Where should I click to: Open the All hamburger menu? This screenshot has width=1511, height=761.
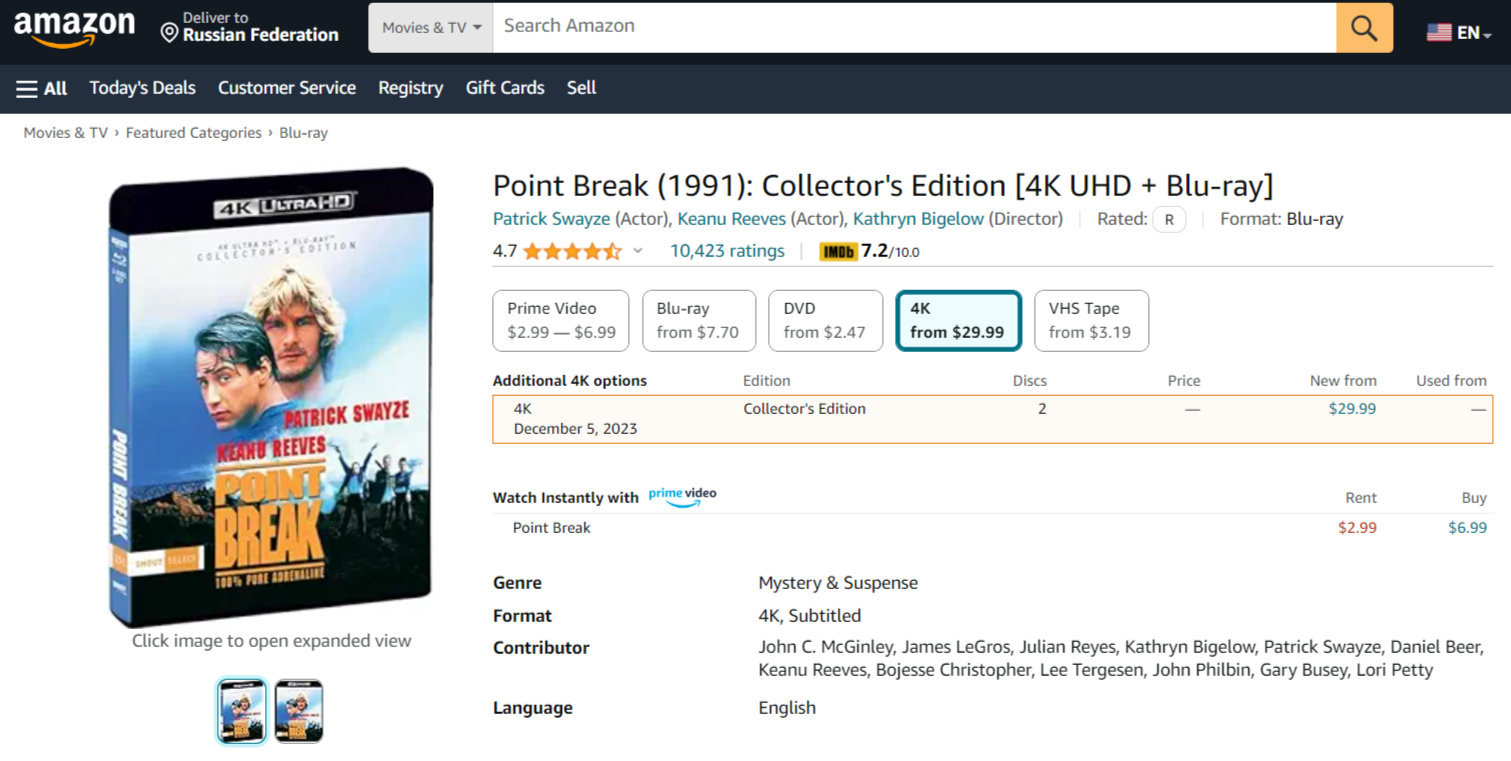coord(42,88)
